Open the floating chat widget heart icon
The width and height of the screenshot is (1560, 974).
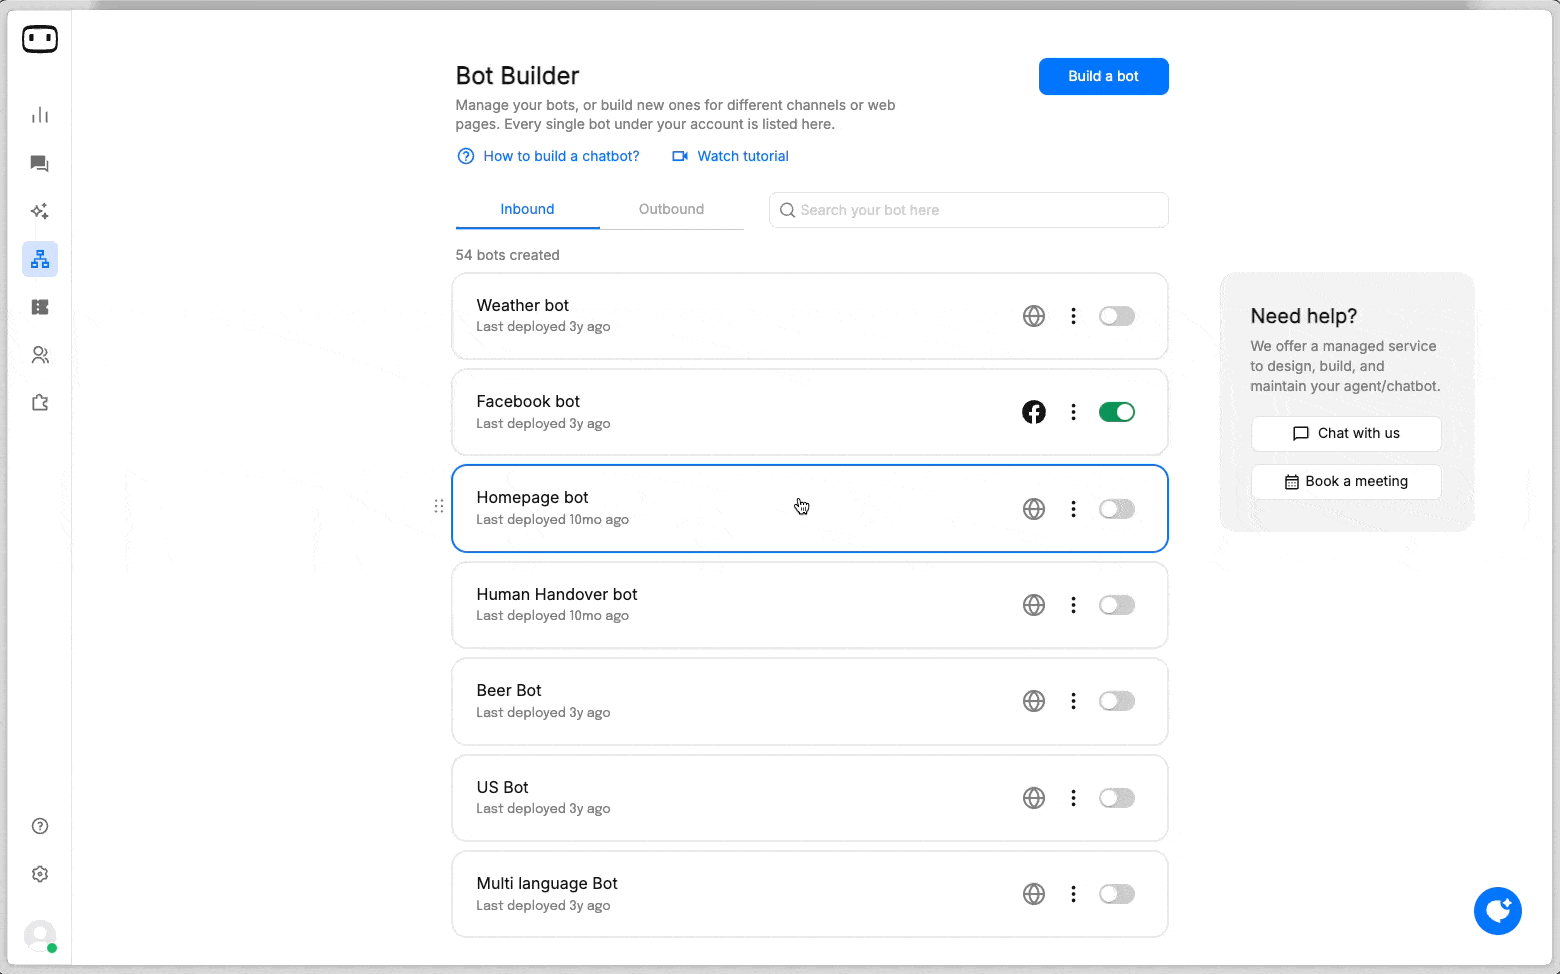coord(1497,911)
